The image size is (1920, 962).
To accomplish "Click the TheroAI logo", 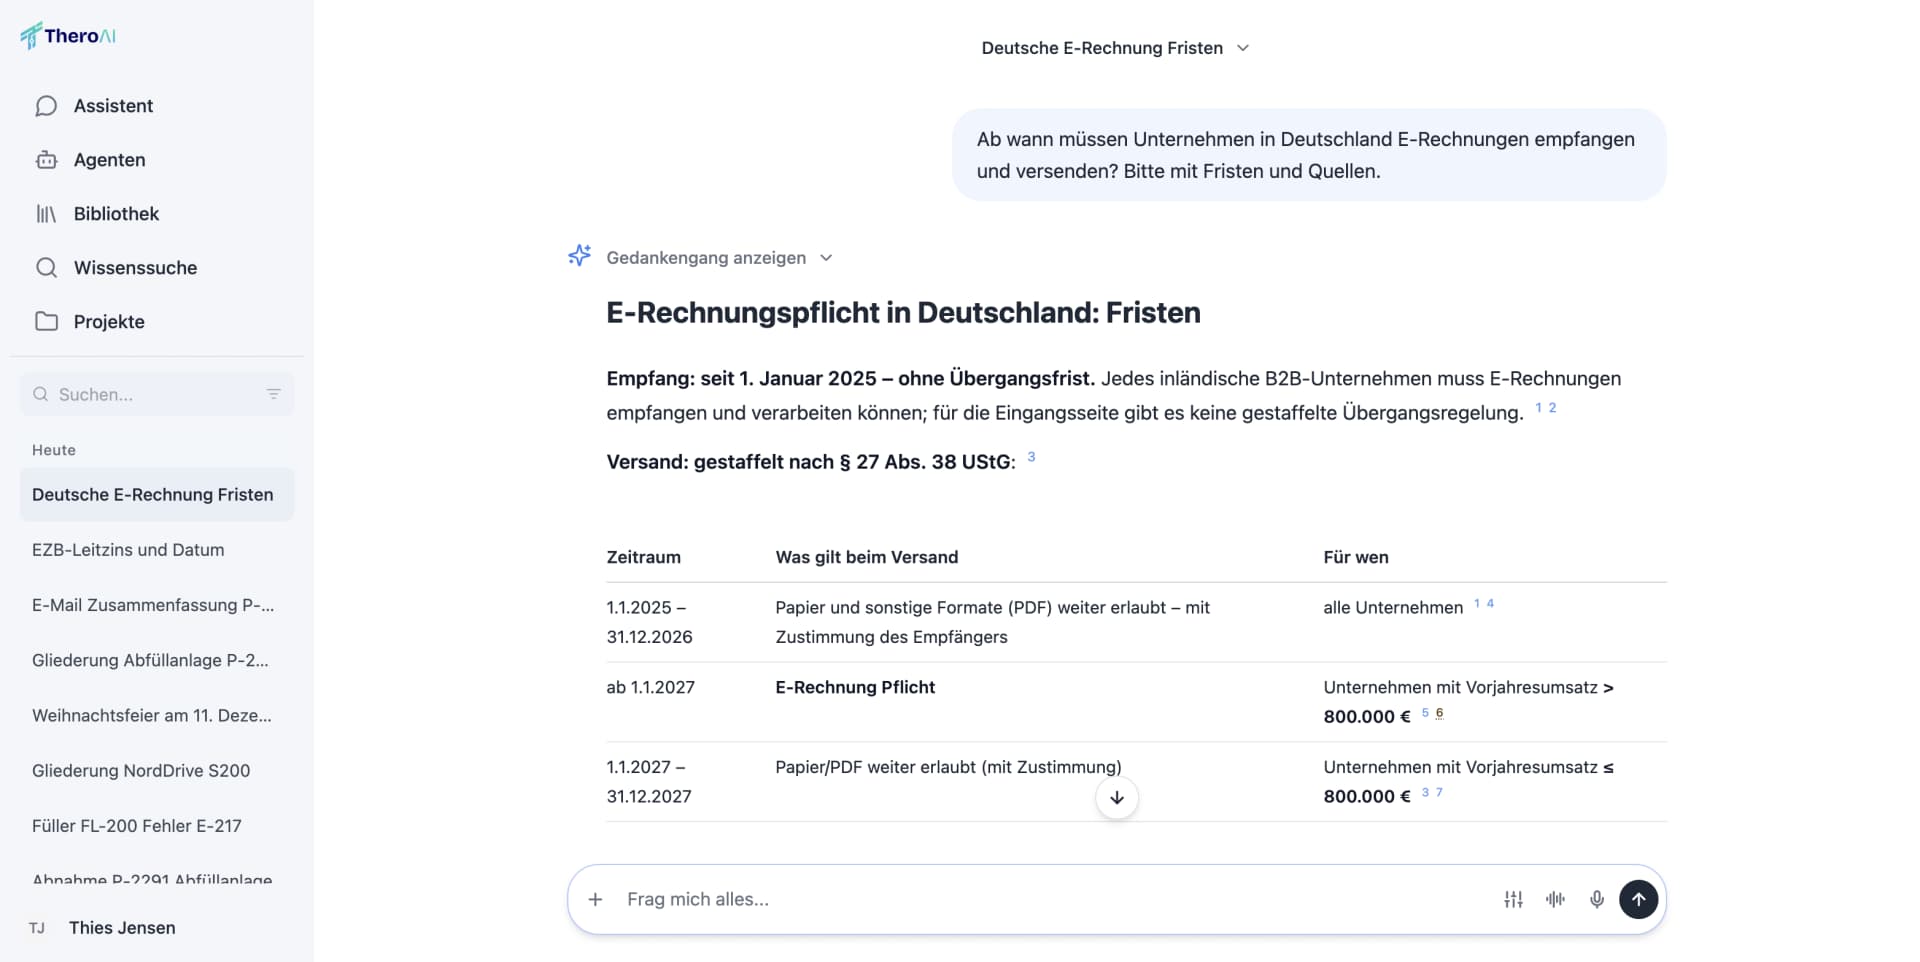I will pos(68,36).
